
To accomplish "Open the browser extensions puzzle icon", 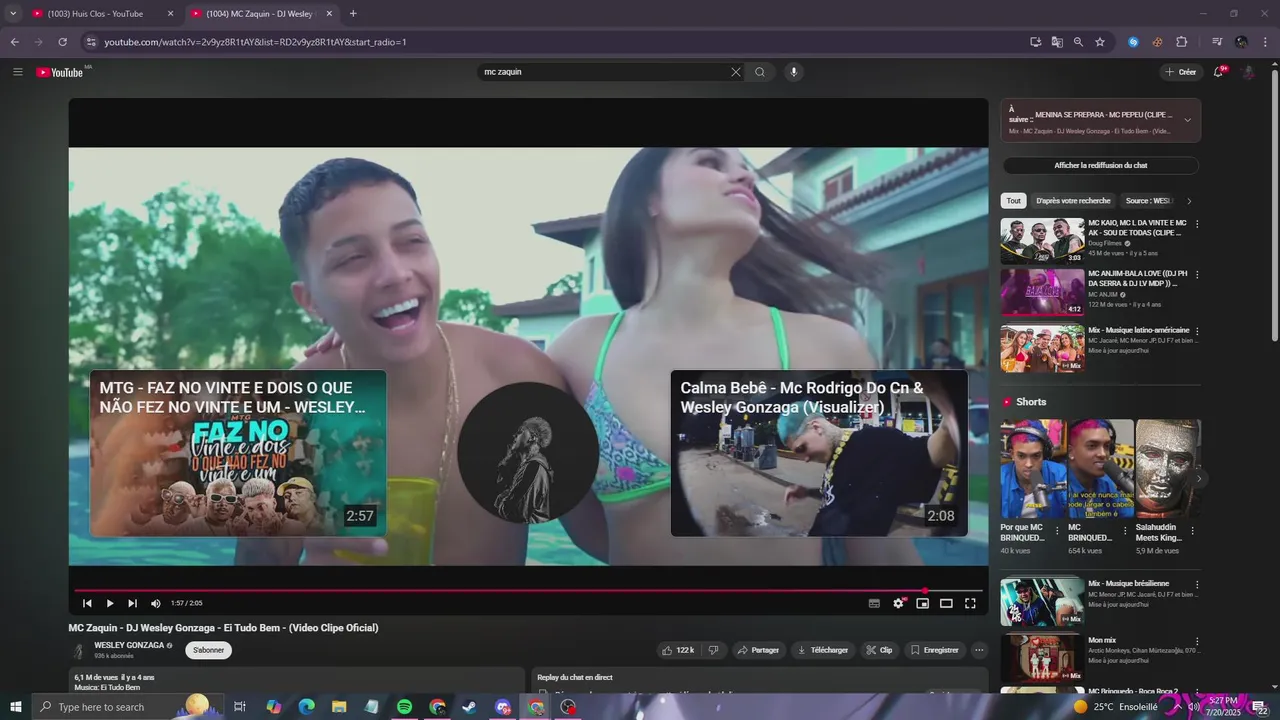I will click(x=1182, y=42).
